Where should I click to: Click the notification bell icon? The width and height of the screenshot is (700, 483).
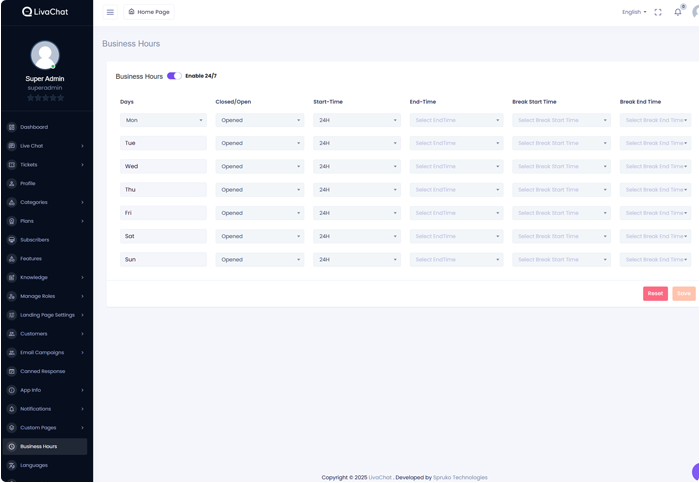pos(677,12)
